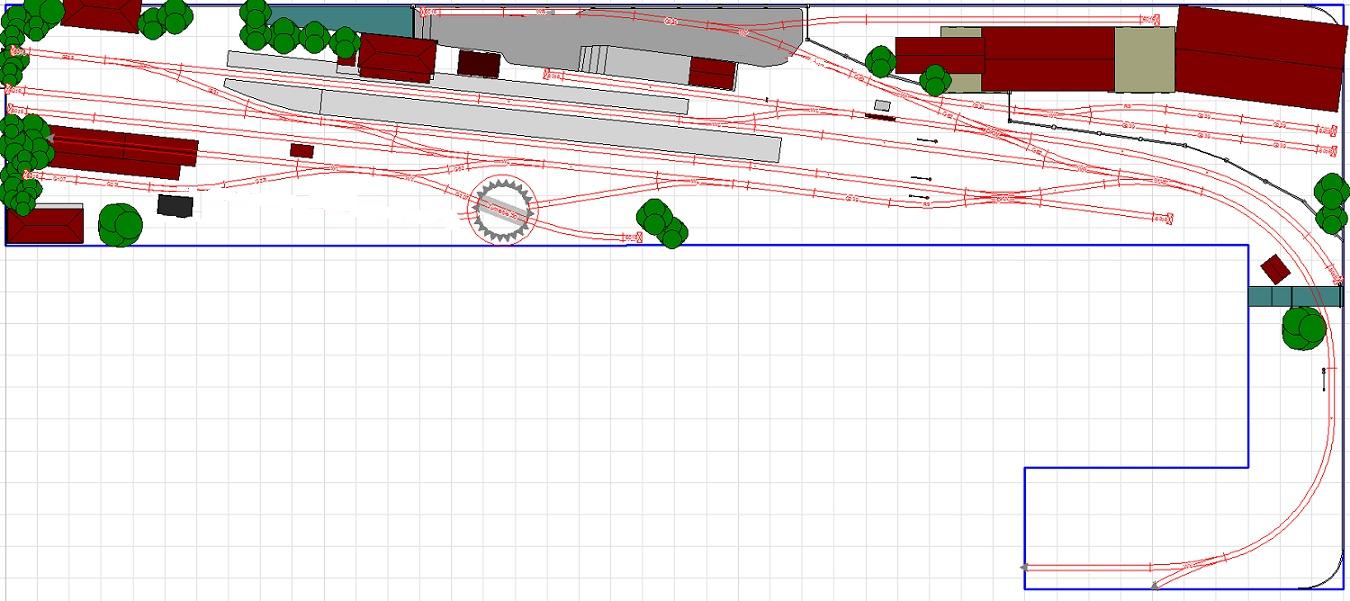
Task: Click the right tan section of the goods shed
Action: pyautogui.click(x=1144, y=60)
